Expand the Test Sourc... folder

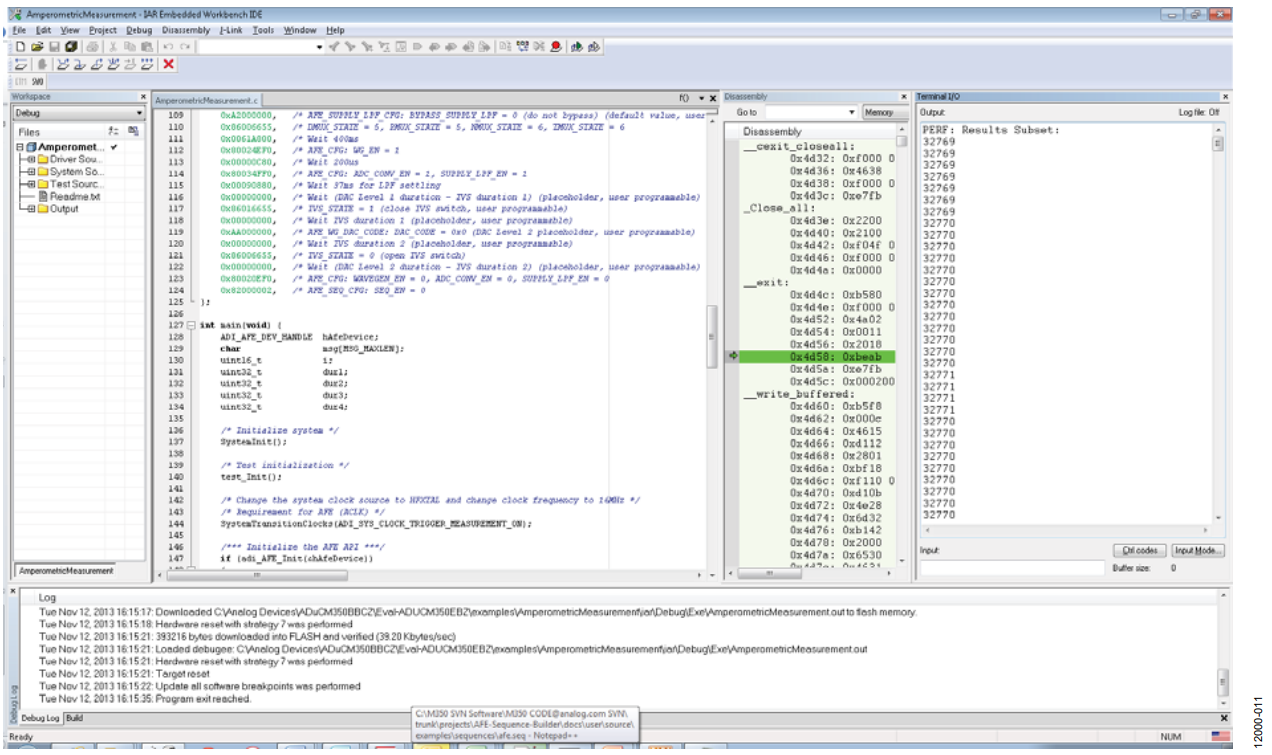click(31, 184)
